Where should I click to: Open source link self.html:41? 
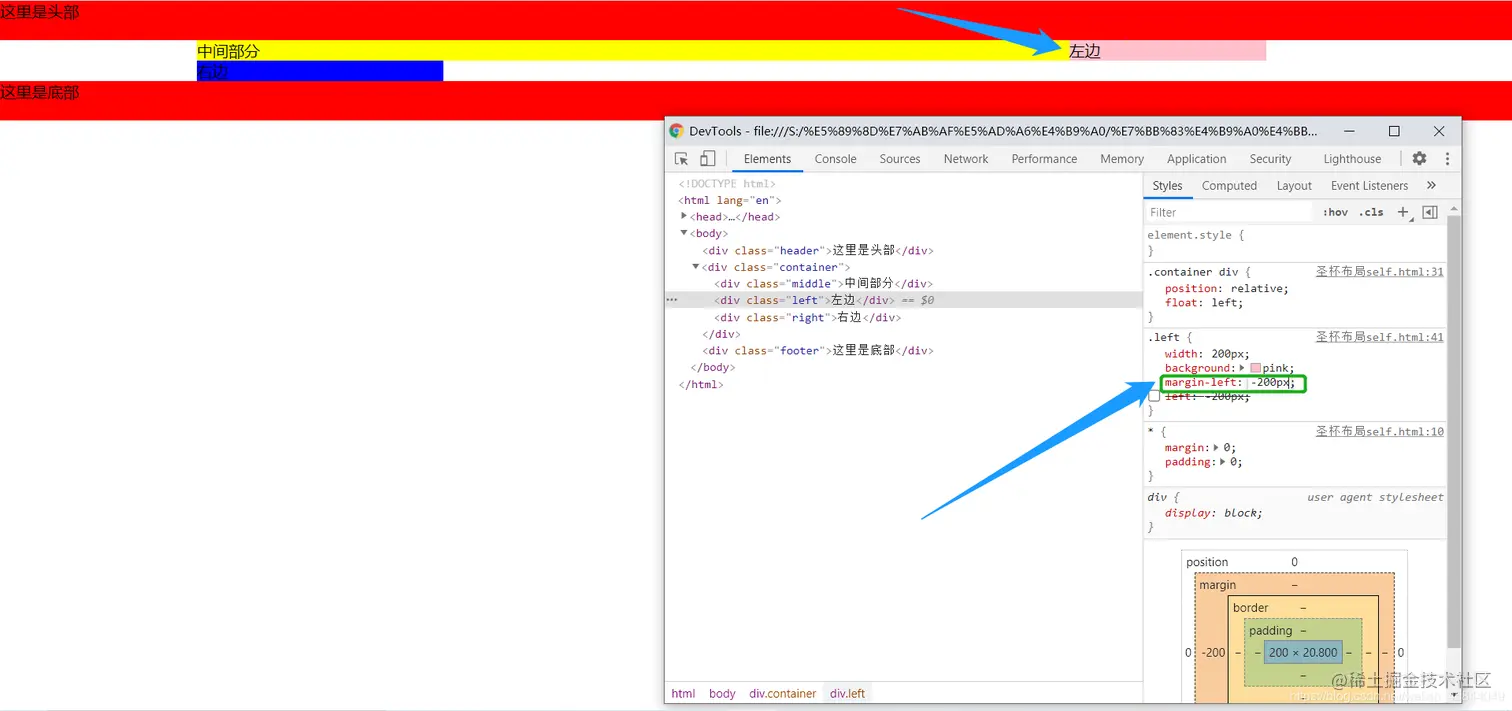pos(1379,337)
